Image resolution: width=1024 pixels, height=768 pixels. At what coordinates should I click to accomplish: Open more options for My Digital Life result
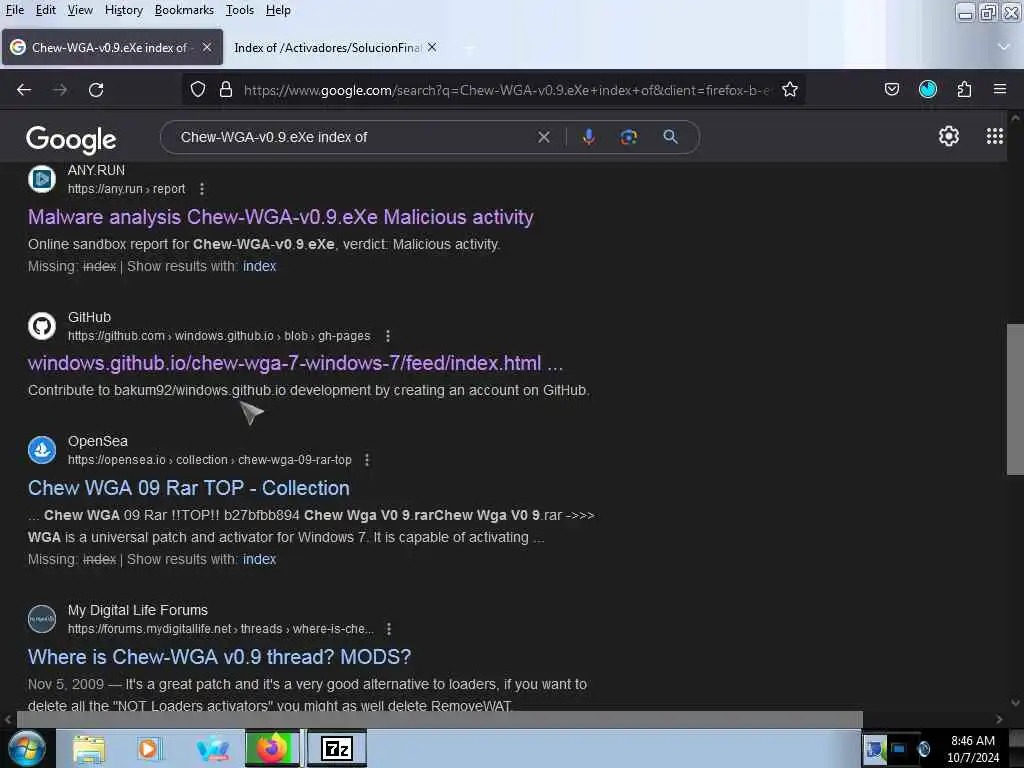[389, 629]
